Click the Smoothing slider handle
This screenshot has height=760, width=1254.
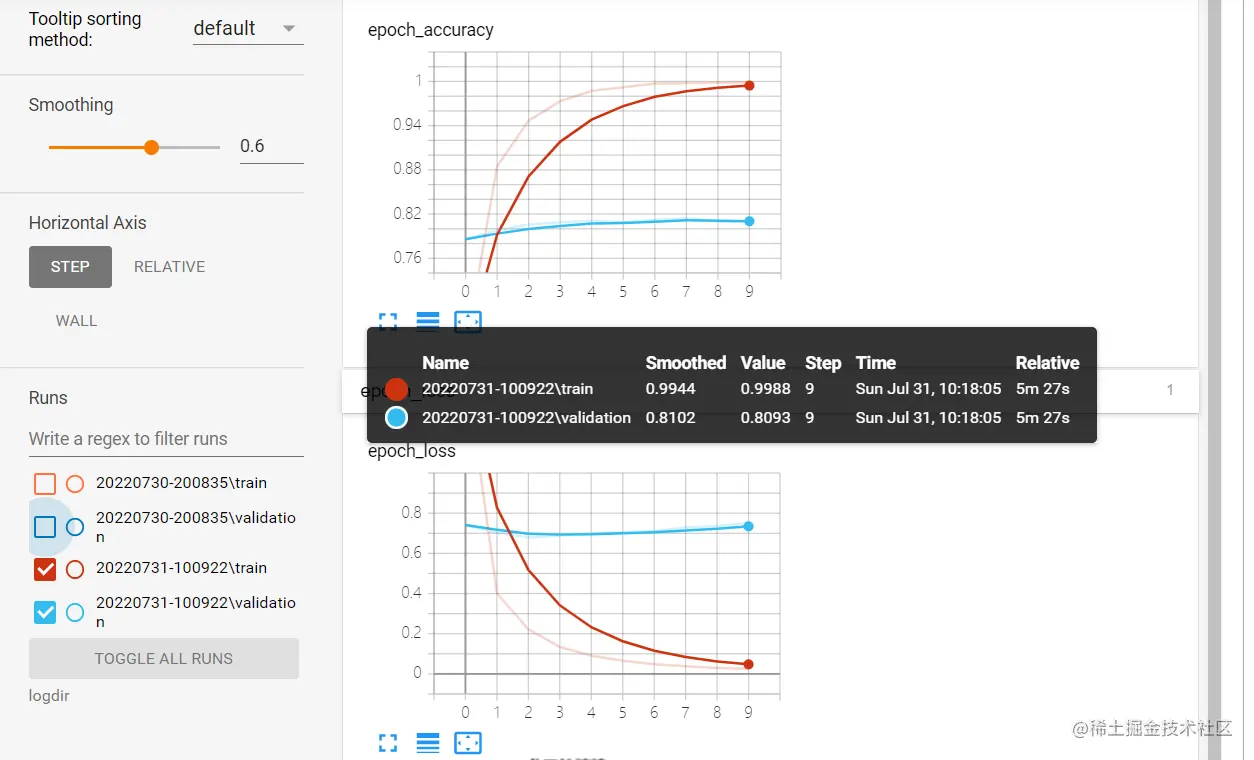[x=151, y=147]
